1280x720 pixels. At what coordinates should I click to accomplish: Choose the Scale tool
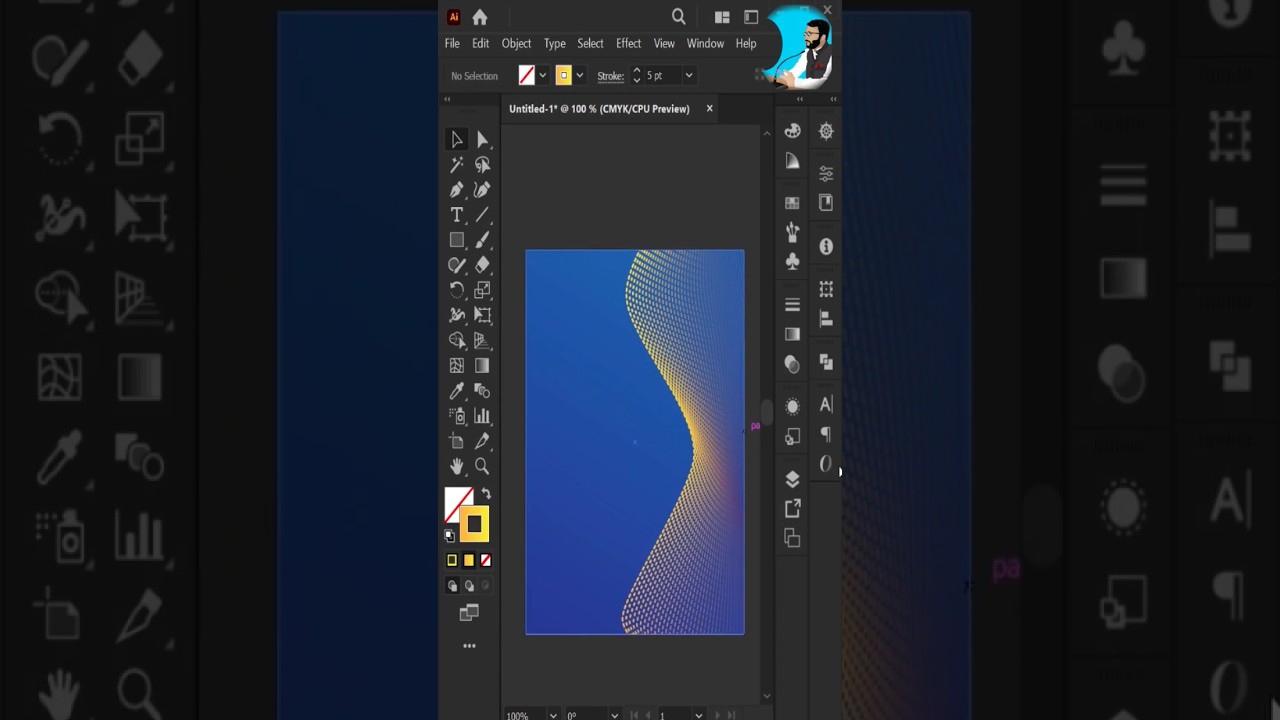pos(482,290)
